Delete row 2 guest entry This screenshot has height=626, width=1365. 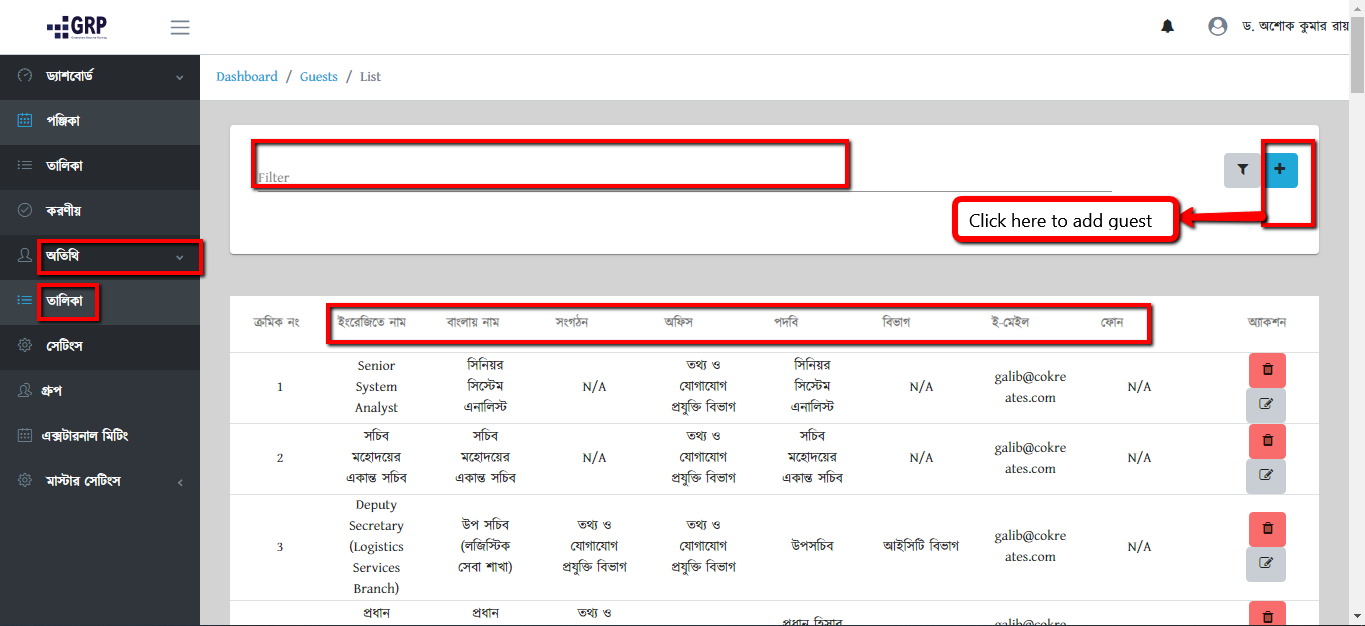click(x=1267, y=441)
